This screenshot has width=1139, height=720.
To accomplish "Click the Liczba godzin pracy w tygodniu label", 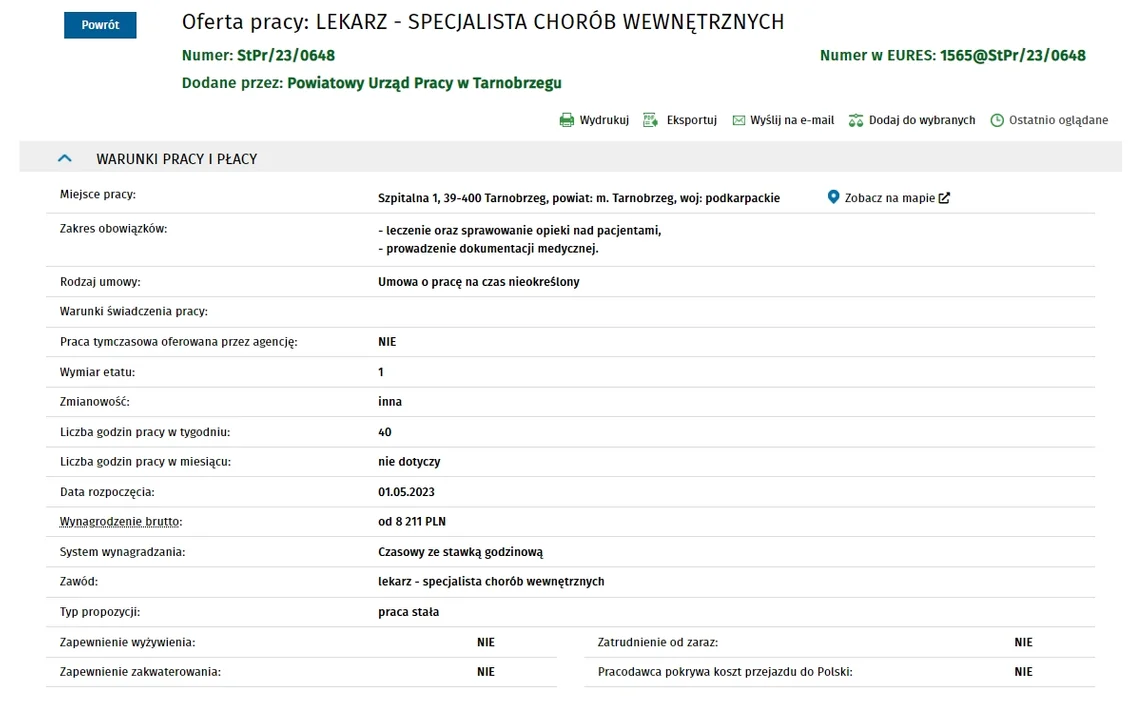I will point(145,432).
